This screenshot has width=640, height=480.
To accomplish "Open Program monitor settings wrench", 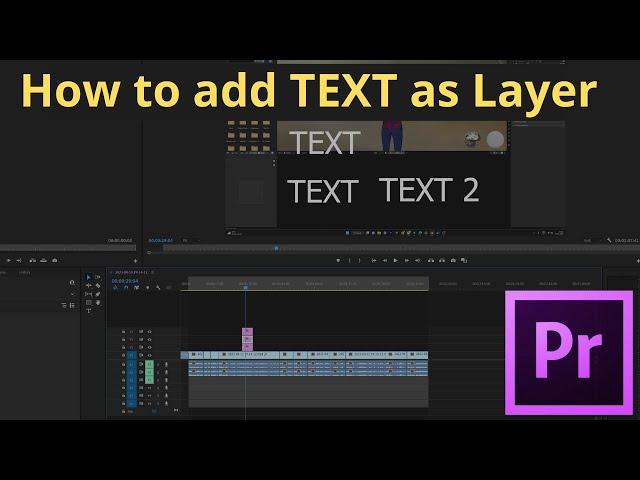I will (x=609, y=240).
